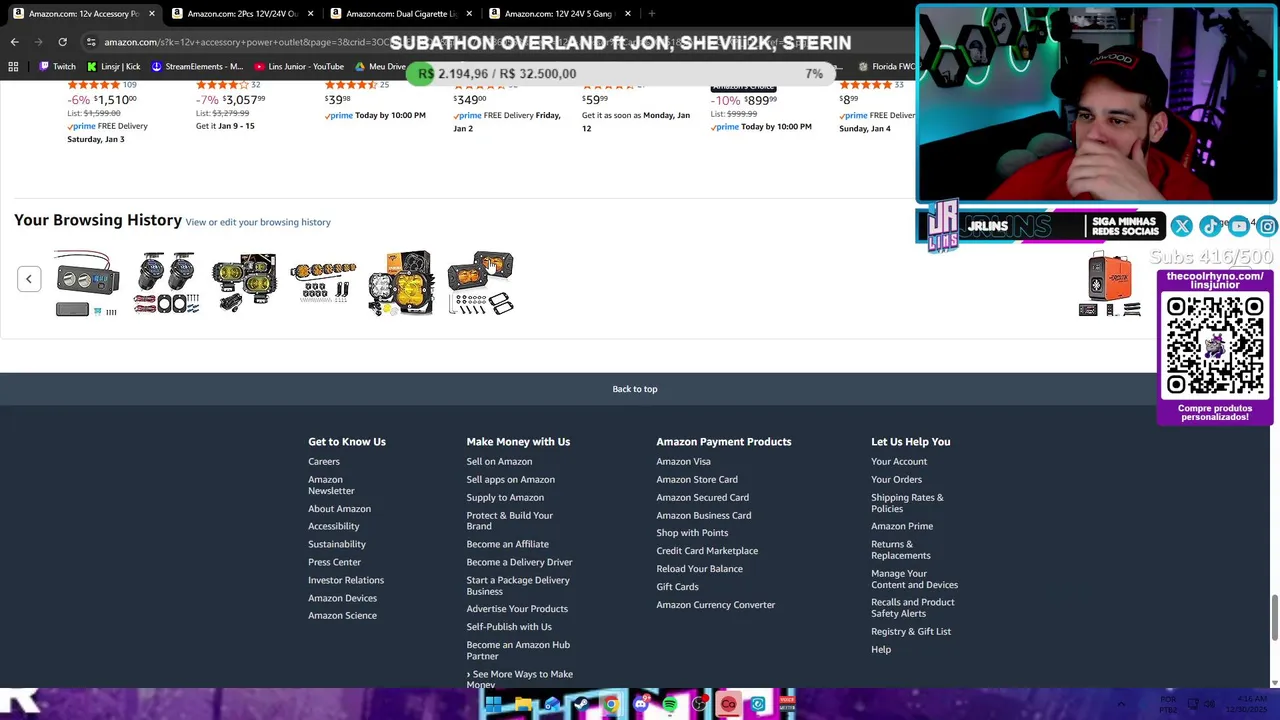The height and width of the screenshot is (720, 1280).
Task: Open the Registry & Gift List link
Action: (911, 632)
